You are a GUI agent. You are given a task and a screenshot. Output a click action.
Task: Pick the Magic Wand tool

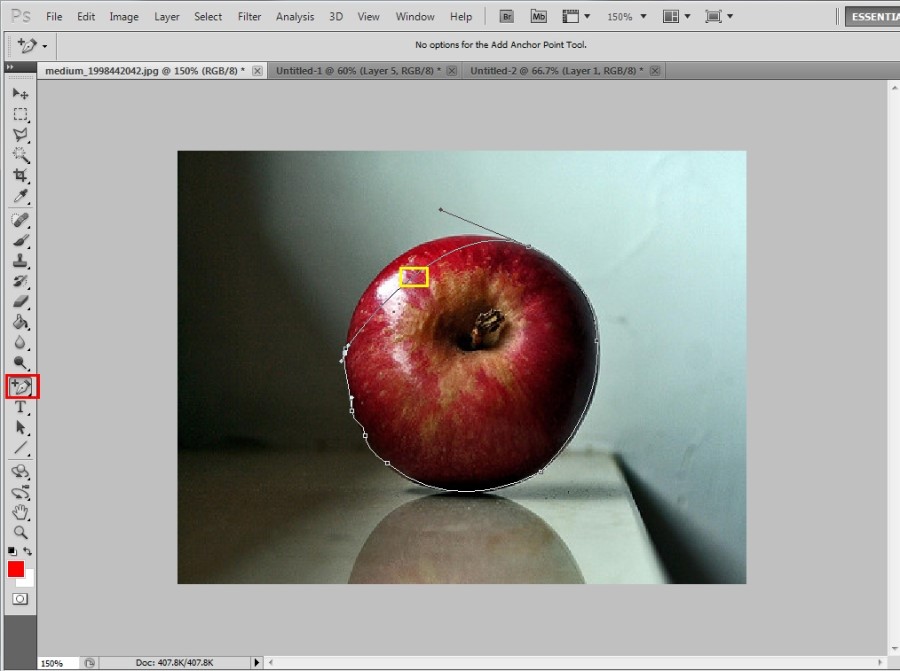tap(20, 155)
